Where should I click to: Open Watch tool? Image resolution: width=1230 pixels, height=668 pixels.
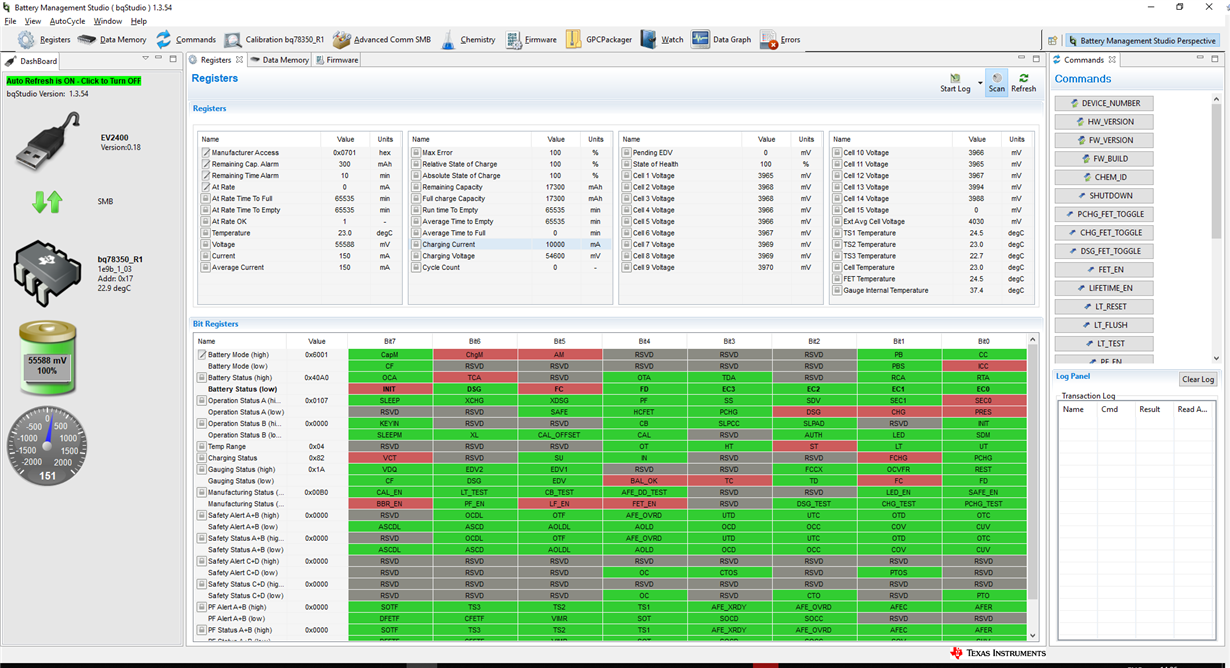click(662, 40)
